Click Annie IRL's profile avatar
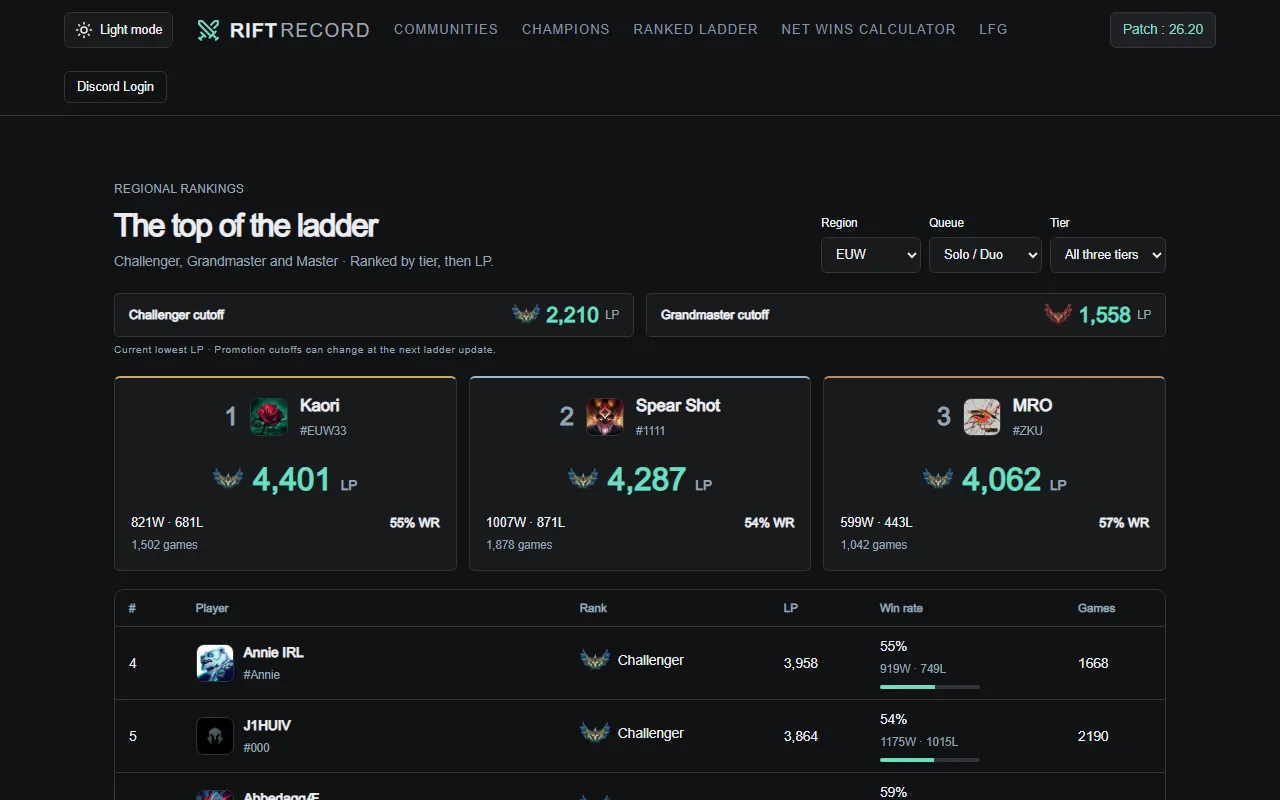 pos(215,663)
